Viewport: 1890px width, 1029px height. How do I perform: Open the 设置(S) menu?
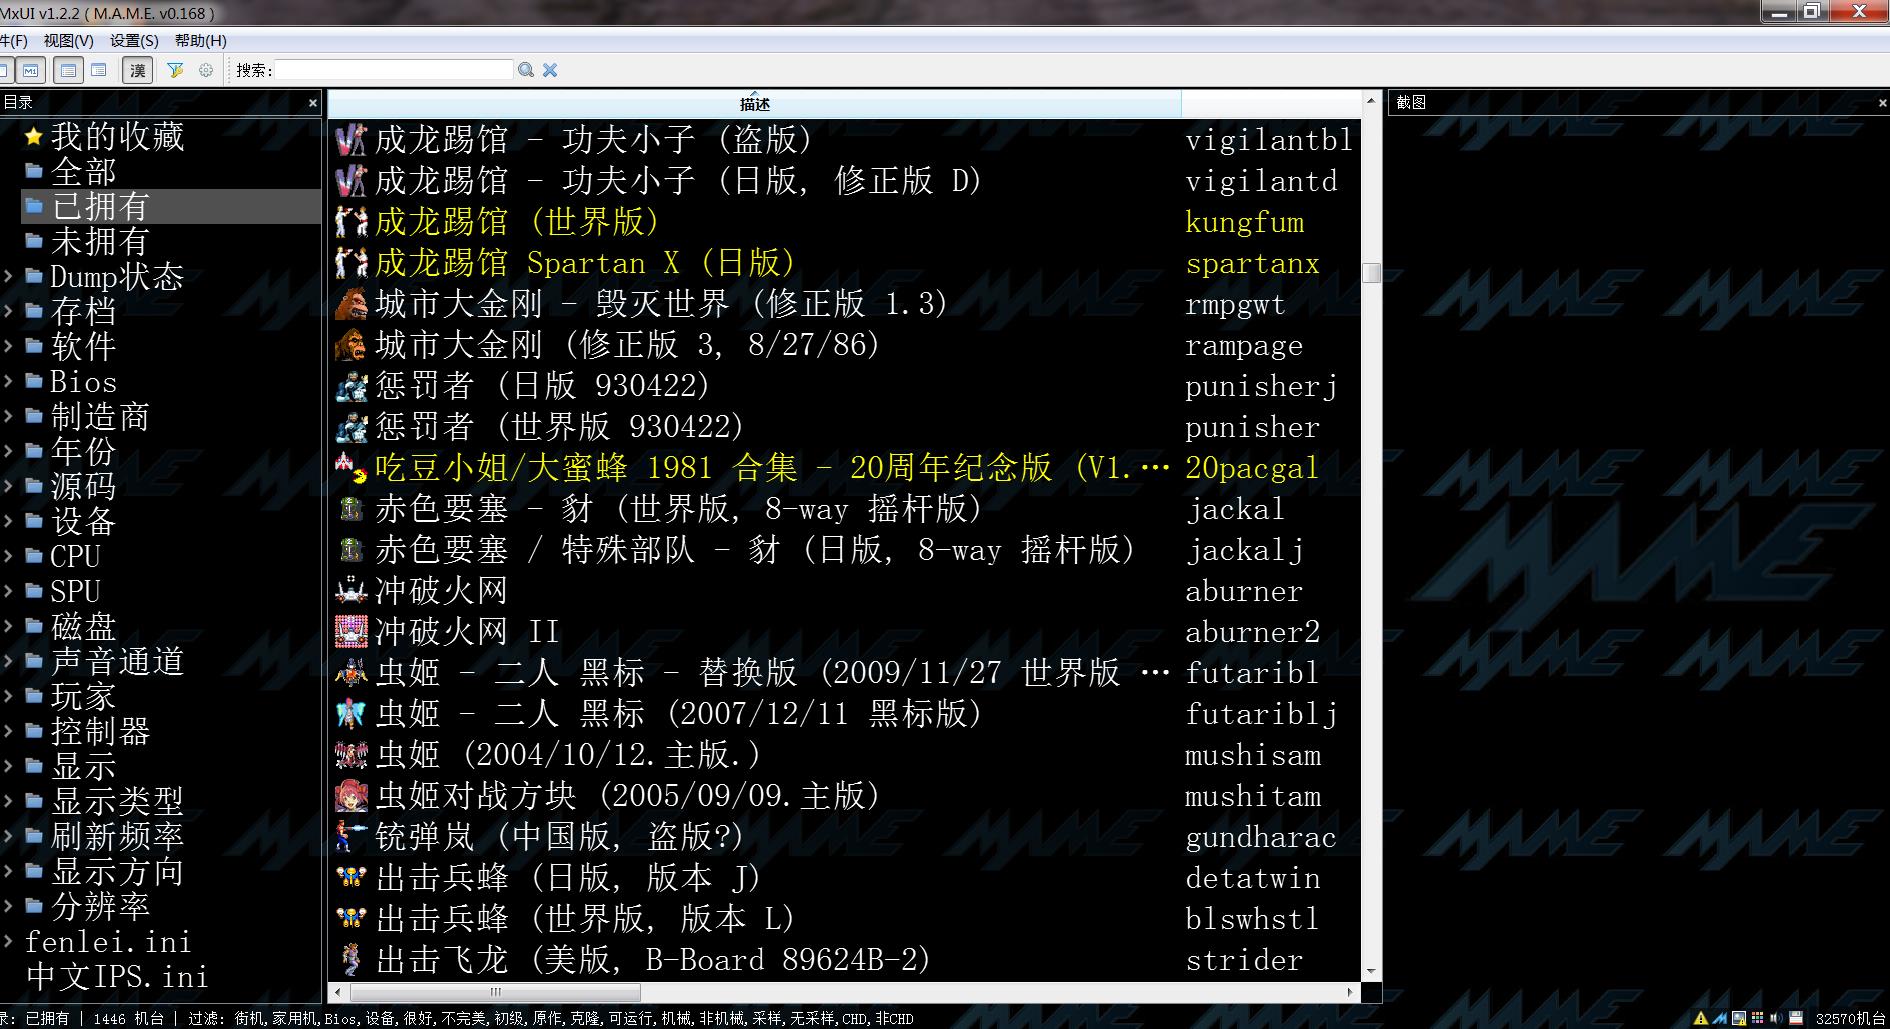coord(134,41)
